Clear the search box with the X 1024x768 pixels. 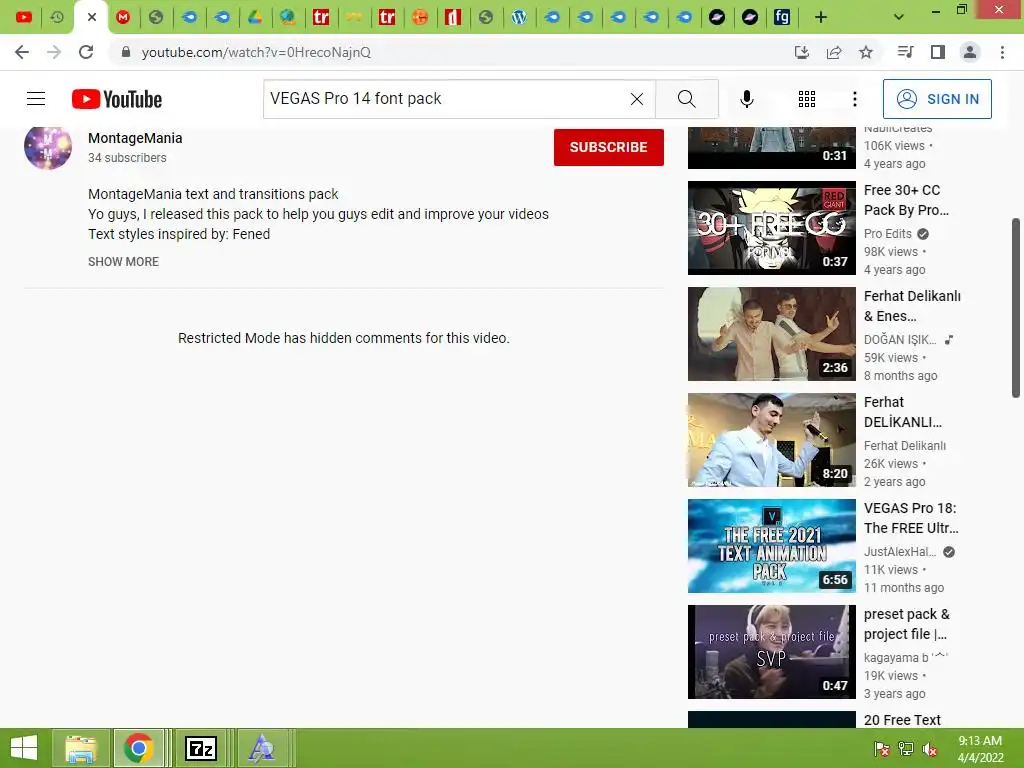(x=637, y=99)
